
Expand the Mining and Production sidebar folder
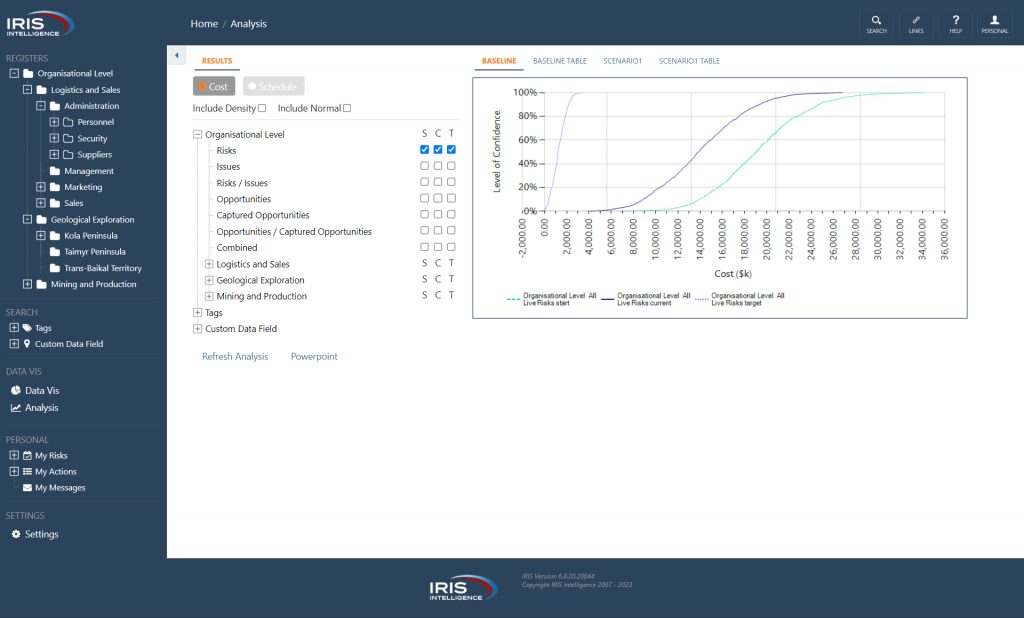pyautogui.click(x=14, y=284)
